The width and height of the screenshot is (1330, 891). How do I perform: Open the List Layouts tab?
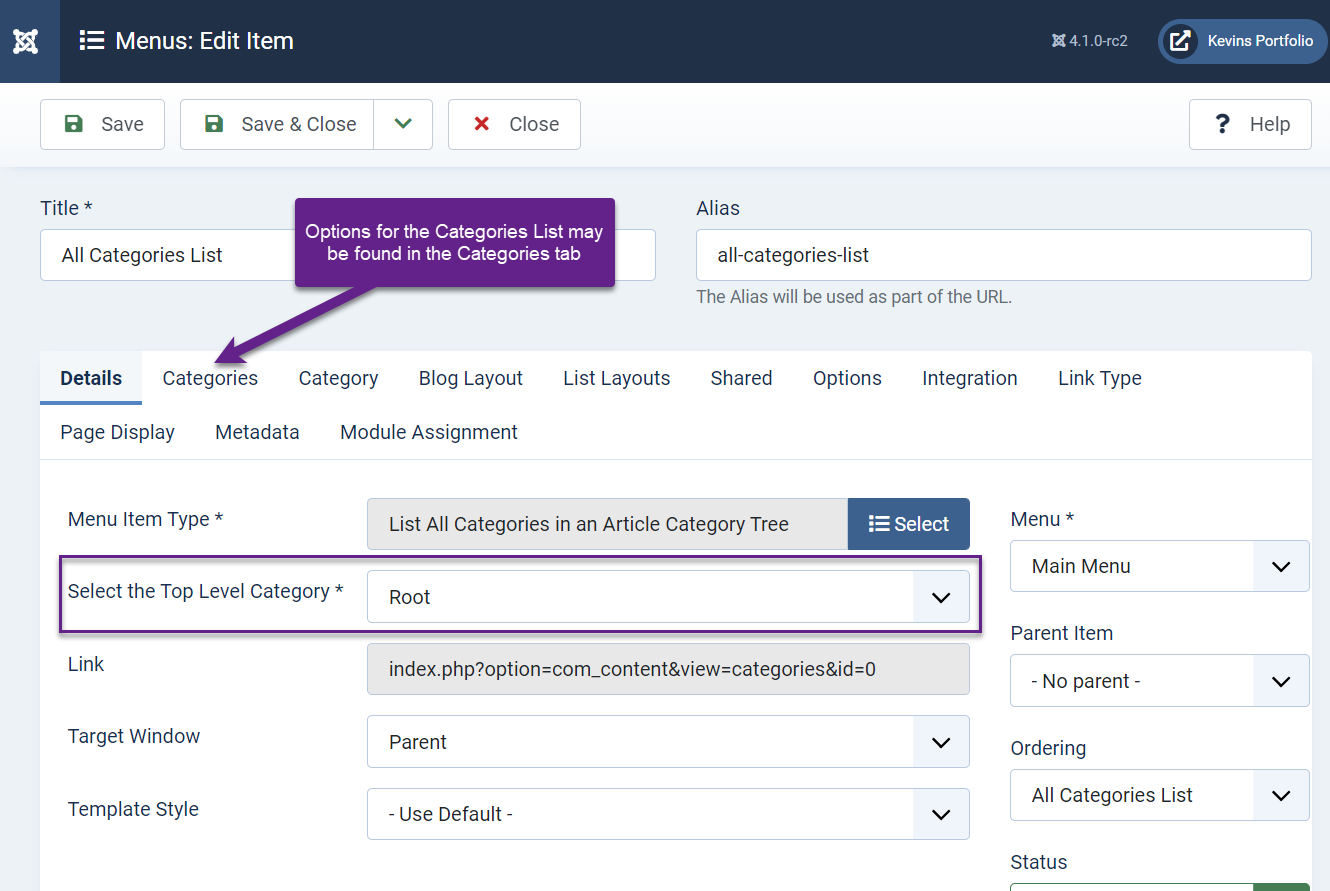coord(617,378)
